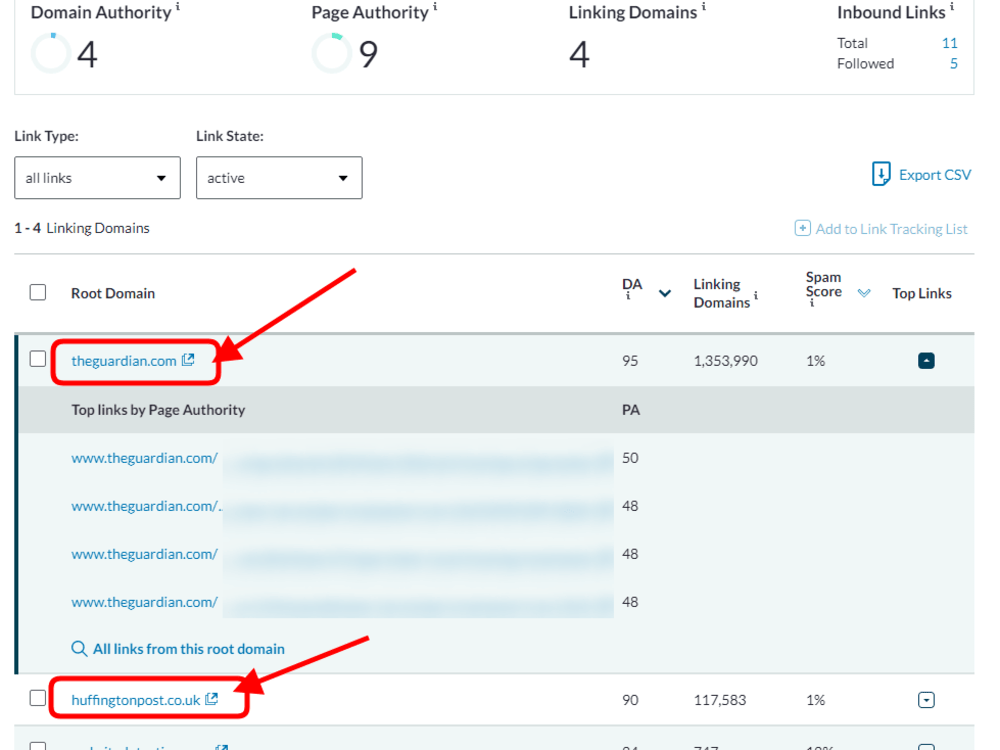Check the huffingtonpost.co.uk row checkbox

tap(38, 698)
